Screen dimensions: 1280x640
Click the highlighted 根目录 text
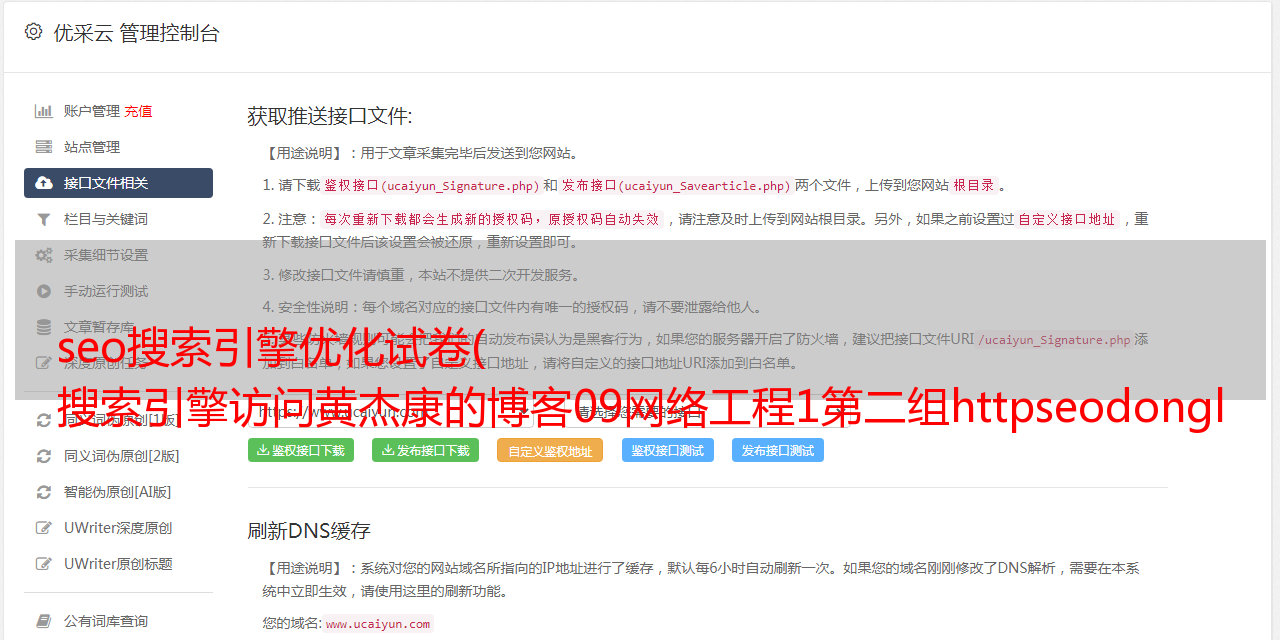[x=974, y=185]
